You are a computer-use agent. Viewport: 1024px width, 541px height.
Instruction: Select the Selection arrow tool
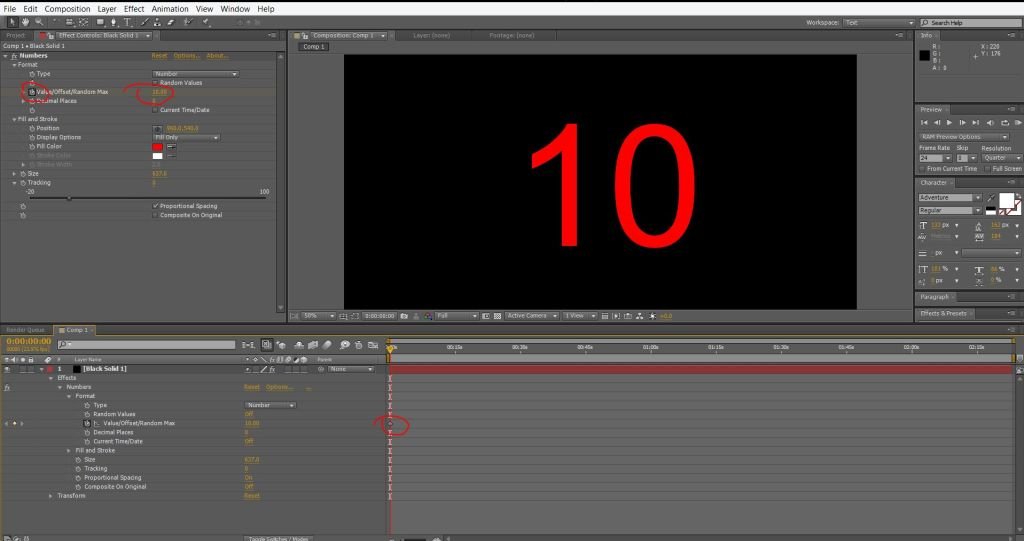(x=12, y=22)
